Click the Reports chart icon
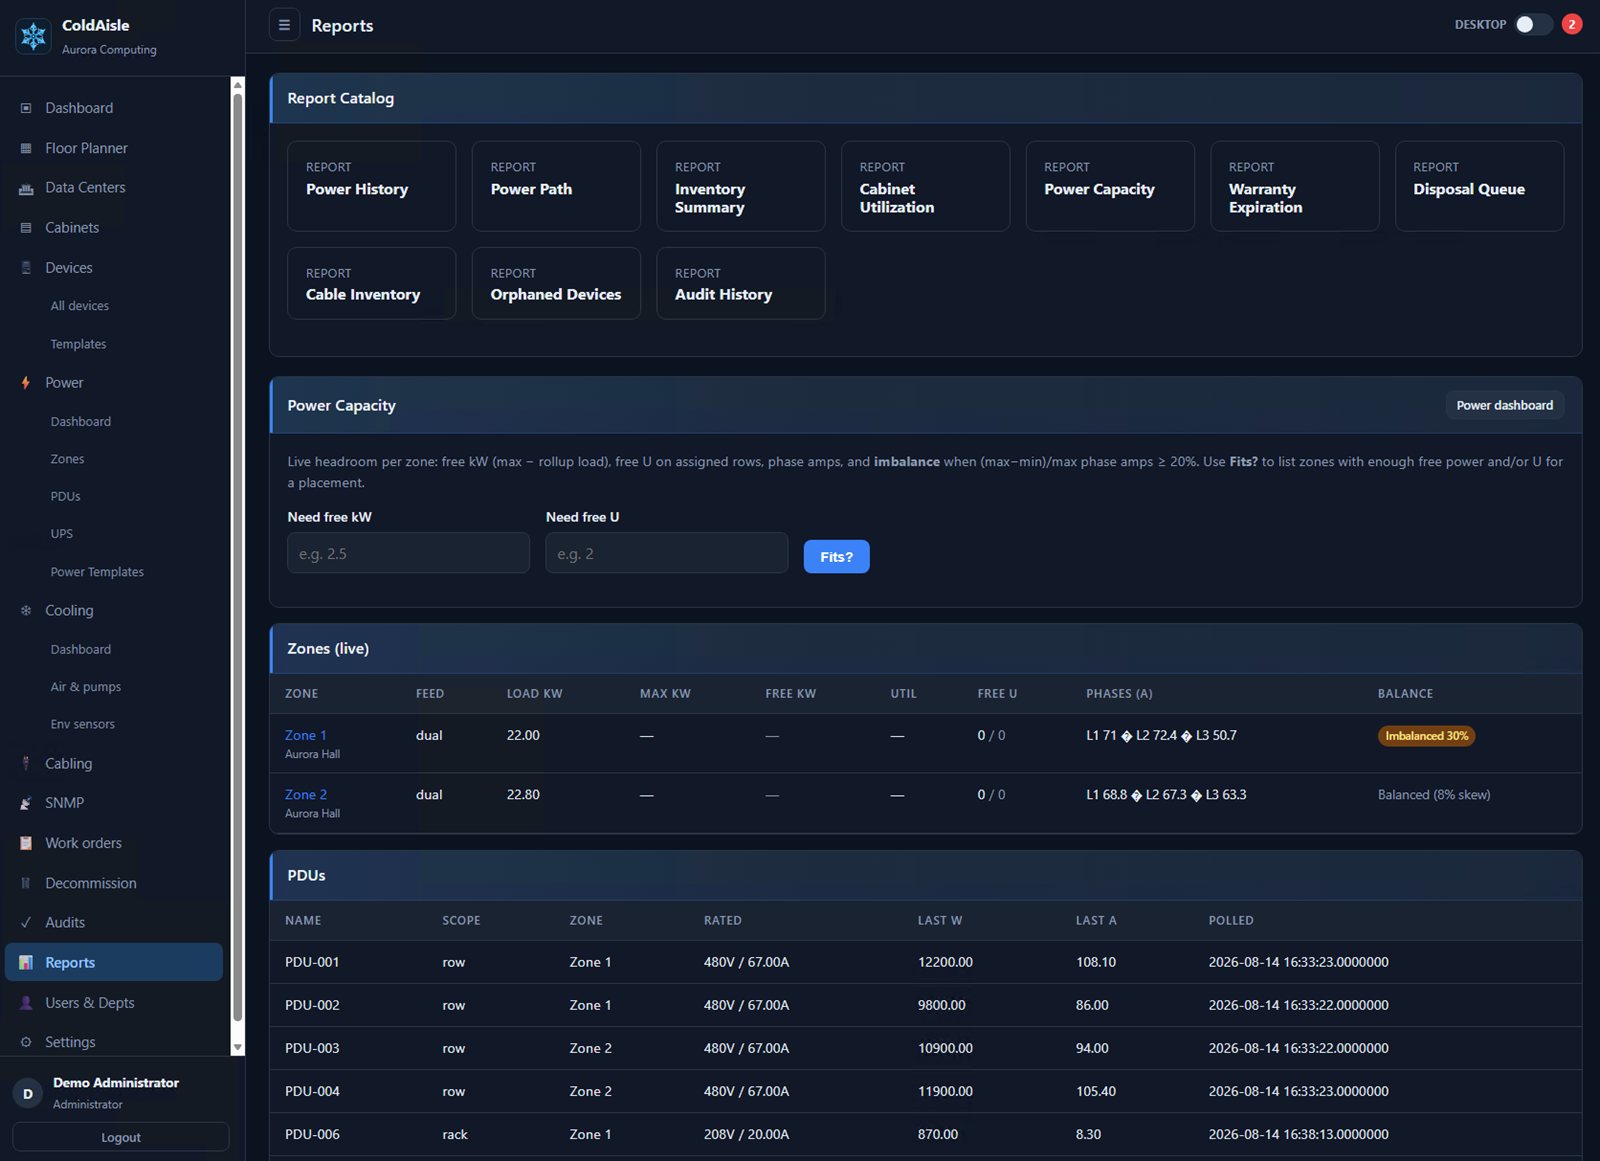The width and height of the screenshot is (1600, 1161). pyautogui.click(x=26, y=963)
